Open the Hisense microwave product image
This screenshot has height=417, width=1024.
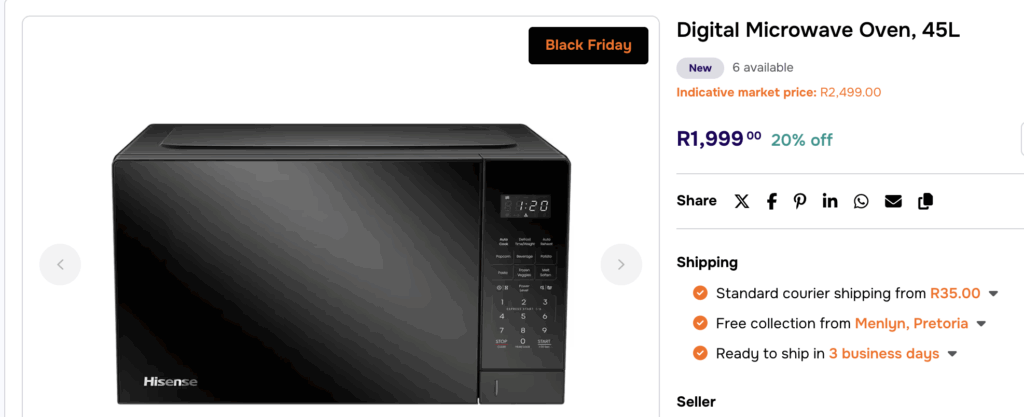[x=340, y=265]
